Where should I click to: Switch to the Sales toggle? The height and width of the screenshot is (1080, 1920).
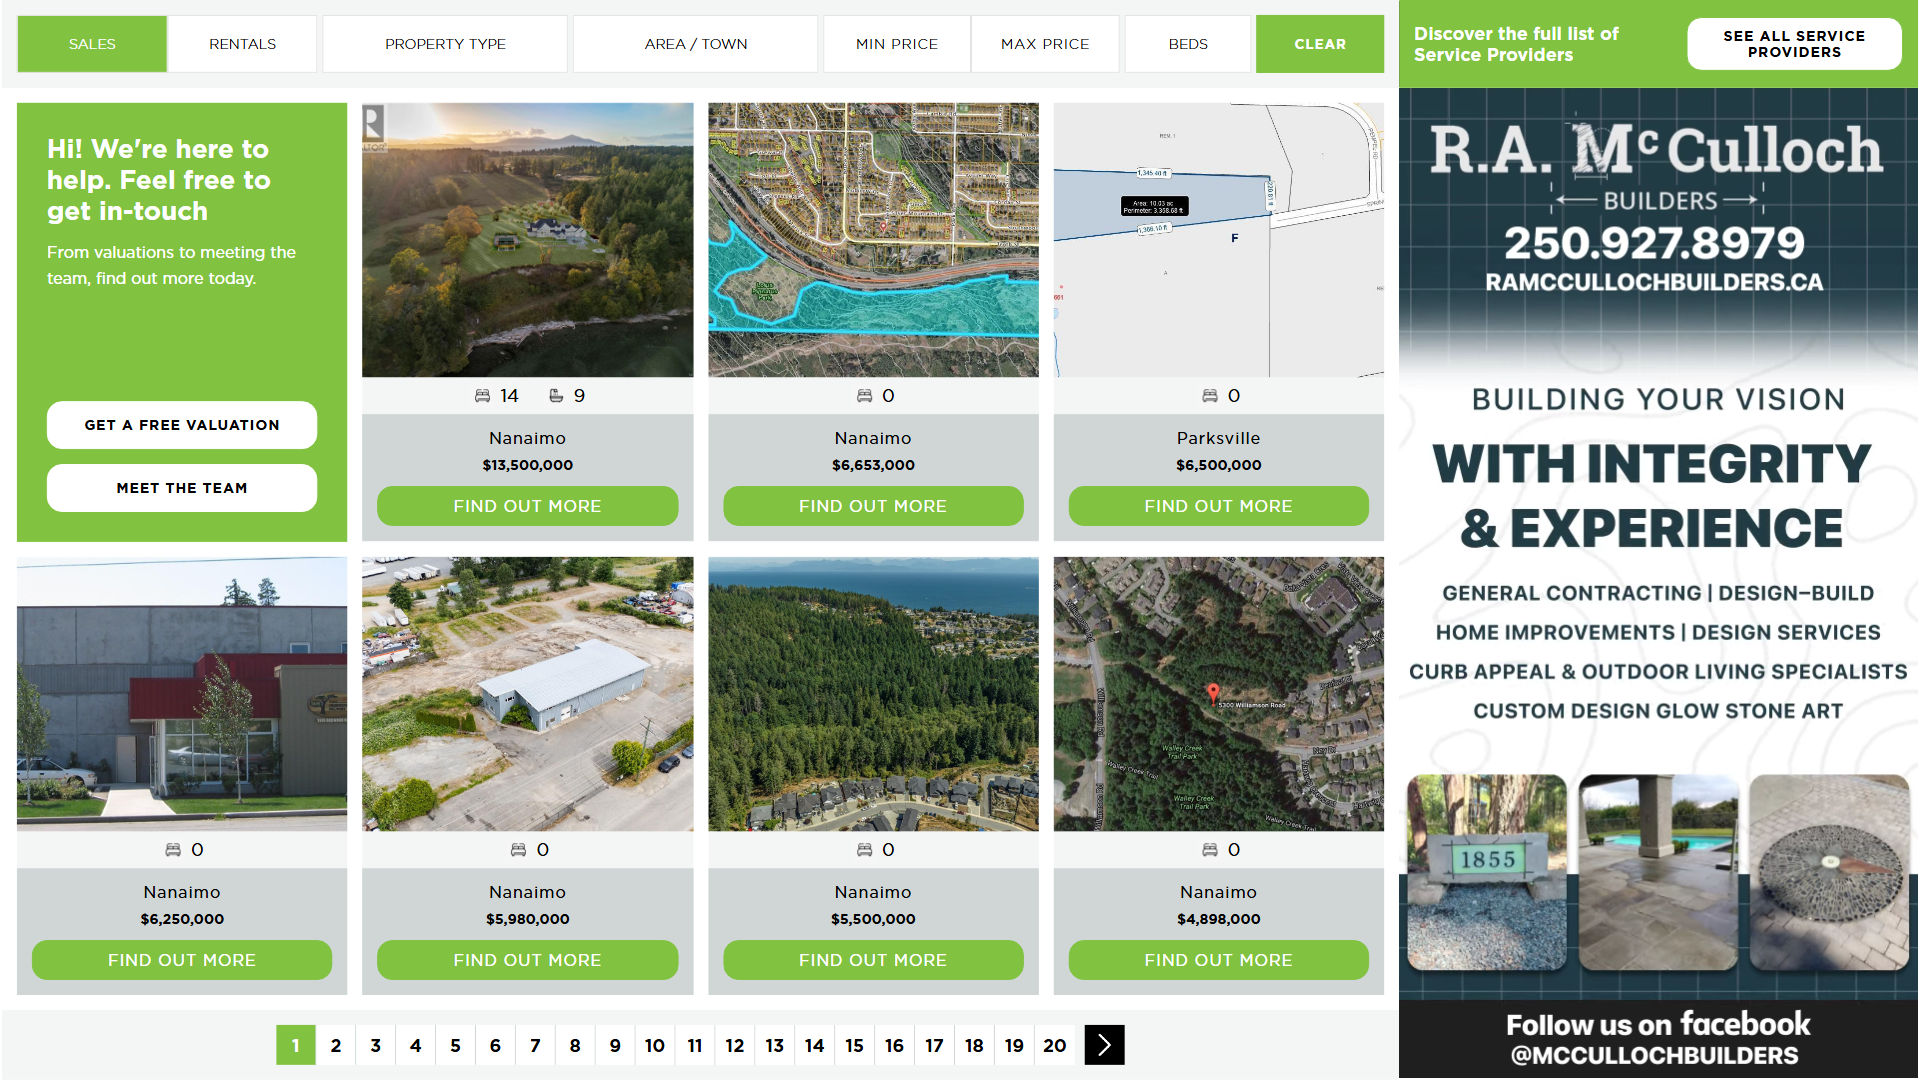[x=92, y=44]
